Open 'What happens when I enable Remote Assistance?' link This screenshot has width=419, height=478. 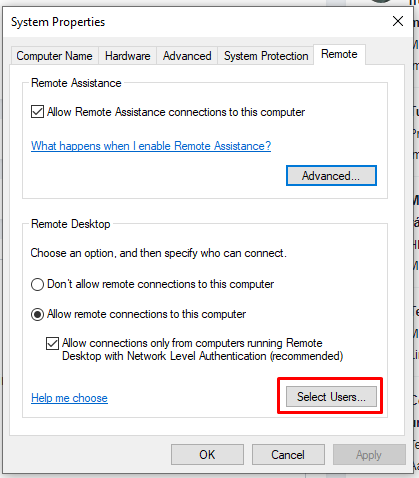click(151, 146)
